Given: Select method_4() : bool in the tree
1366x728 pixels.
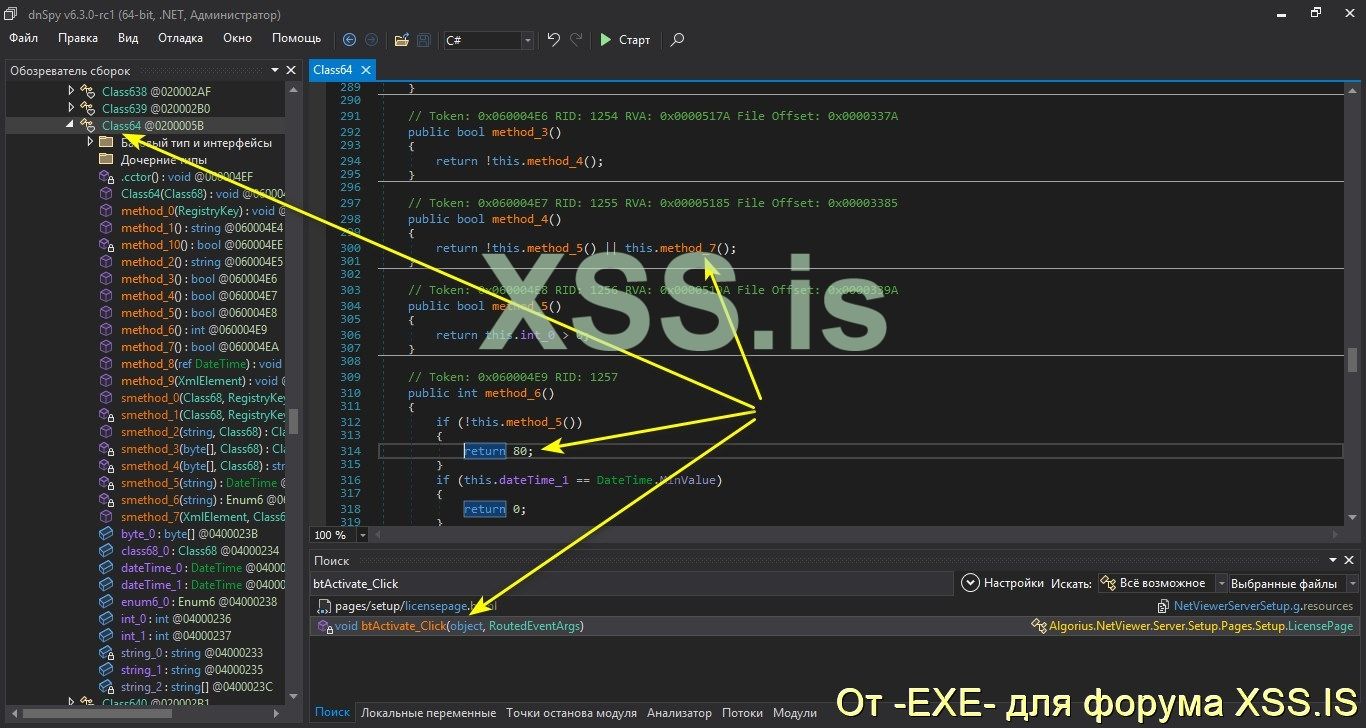Looking at the screenshot, I should [x=190, y=296].
